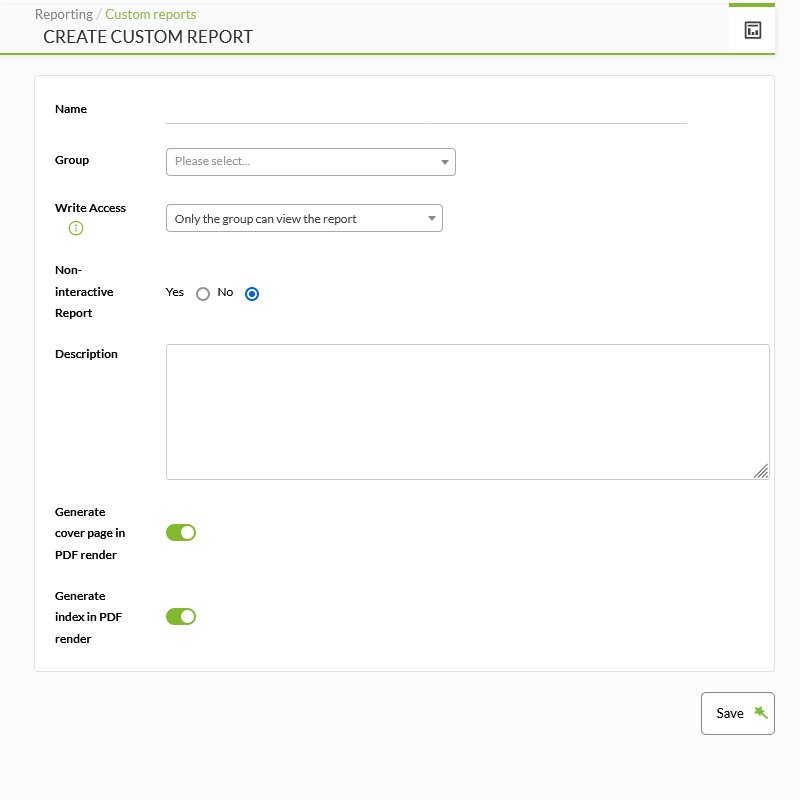Save the custom report
Image resolution: width=800 pixels, height=800 pixels.
[x=738, y=713]
